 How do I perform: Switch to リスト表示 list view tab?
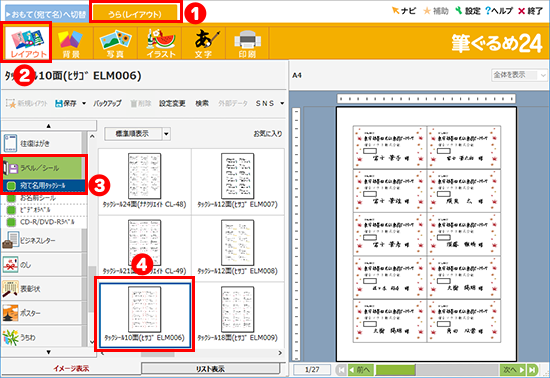coord(210,369)
